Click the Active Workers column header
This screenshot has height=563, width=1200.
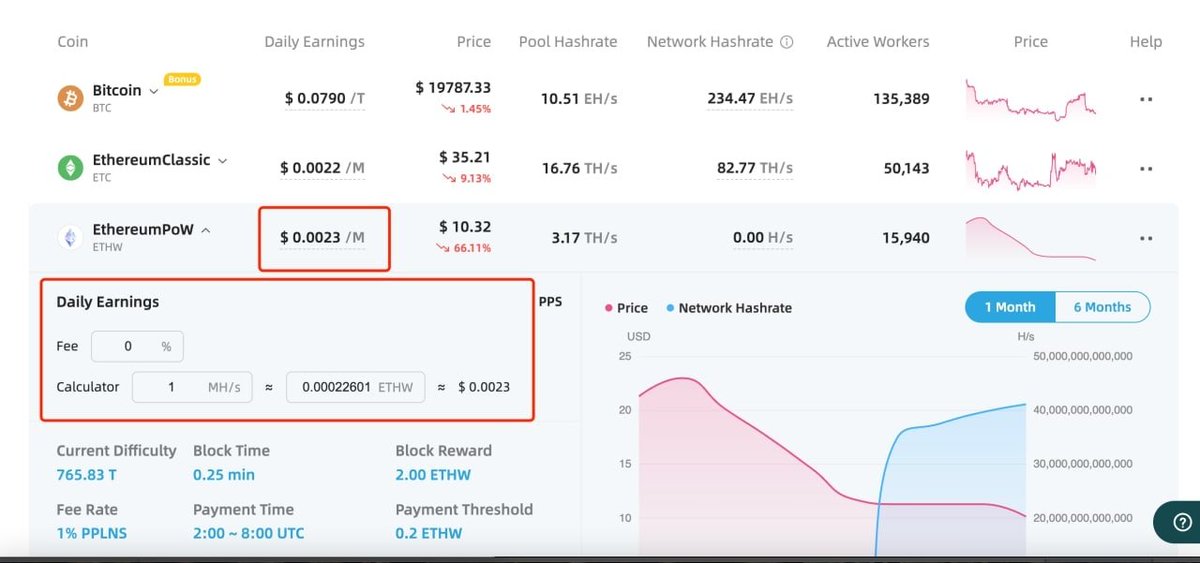(878, 42)
